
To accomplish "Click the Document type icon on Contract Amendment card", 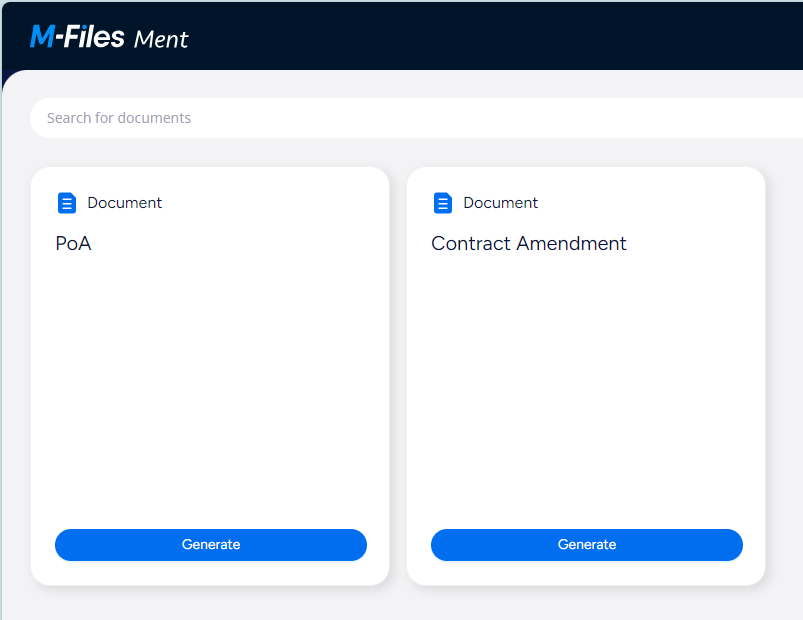I will point(443,202).
